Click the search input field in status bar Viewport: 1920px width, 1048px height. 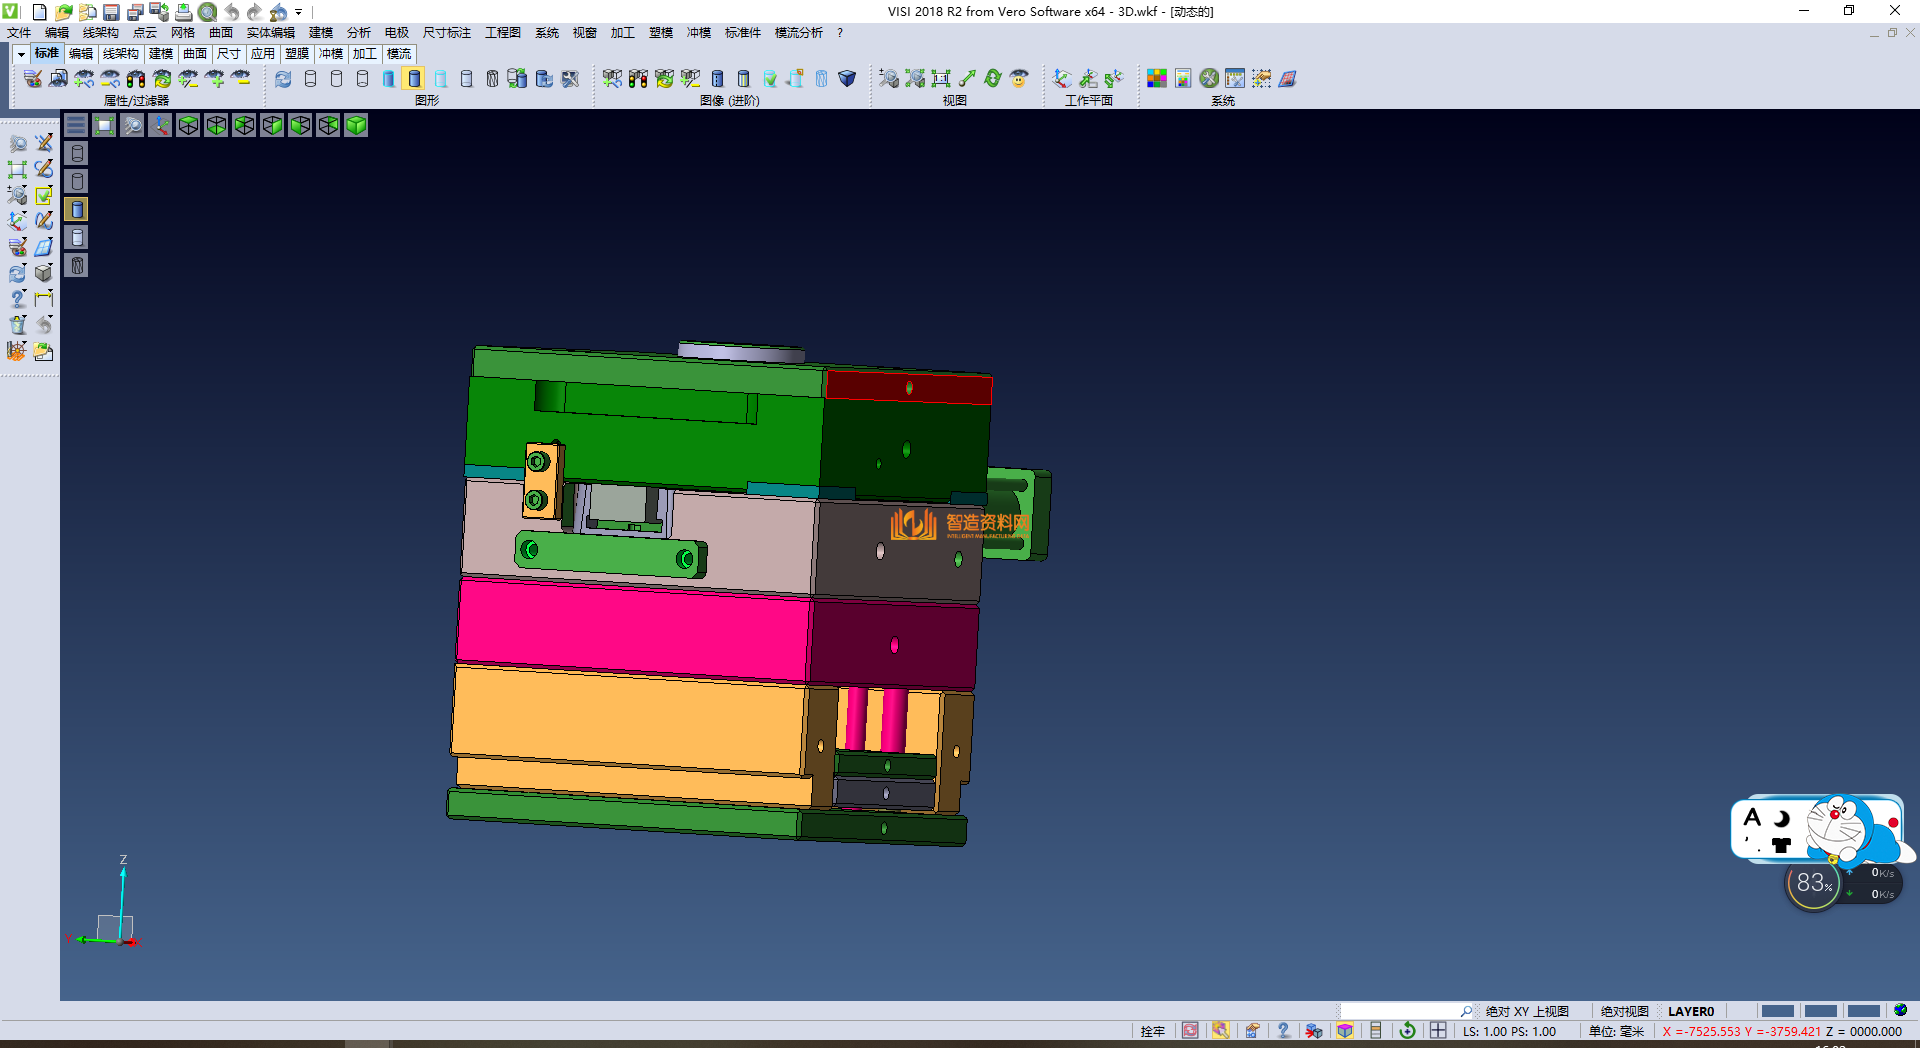click(1400, 1011)
